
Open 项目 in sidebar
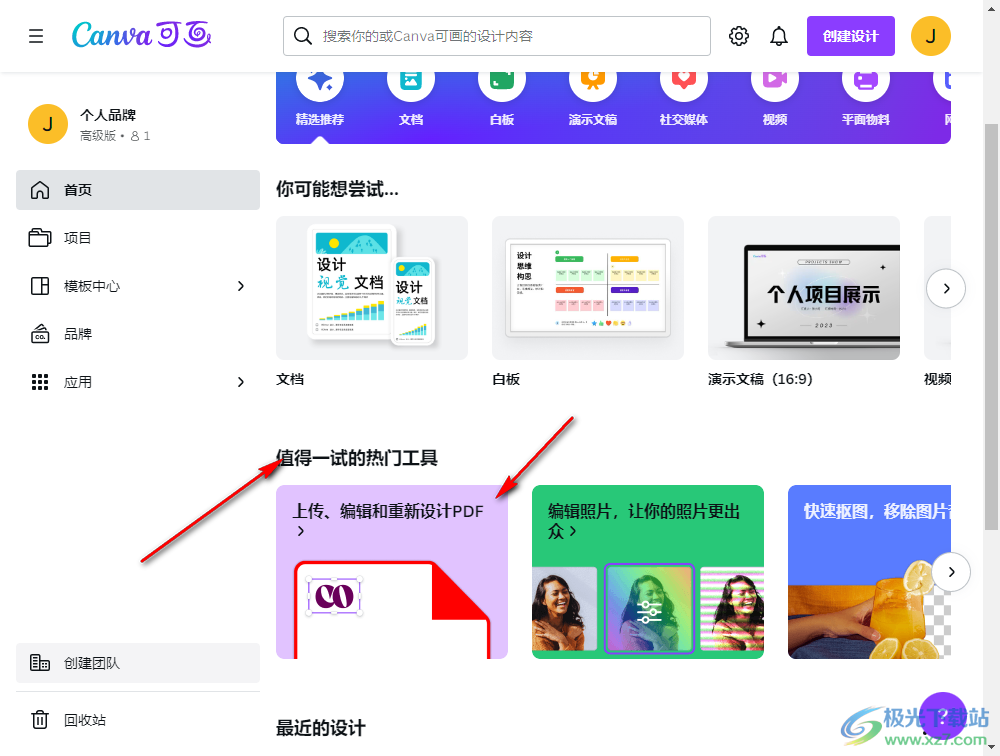click(x=138, y=238)
